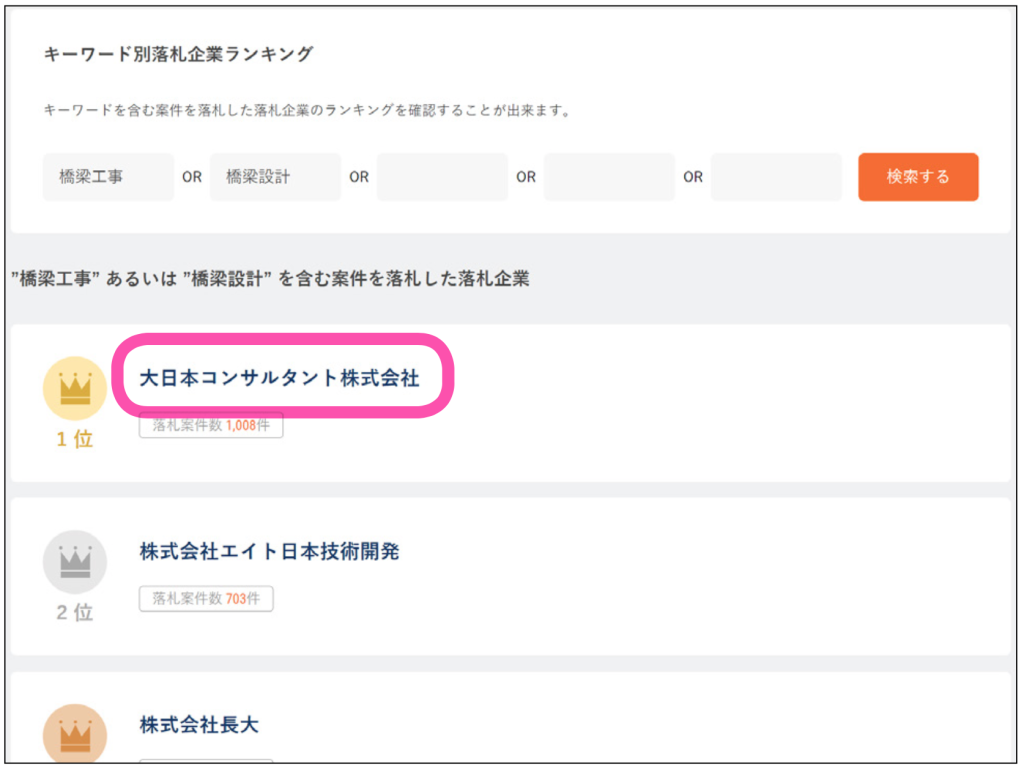The height and width of the screenshot is (772, 1024).
Task: Click the gold crown icon for 1位
Action: 75,389
